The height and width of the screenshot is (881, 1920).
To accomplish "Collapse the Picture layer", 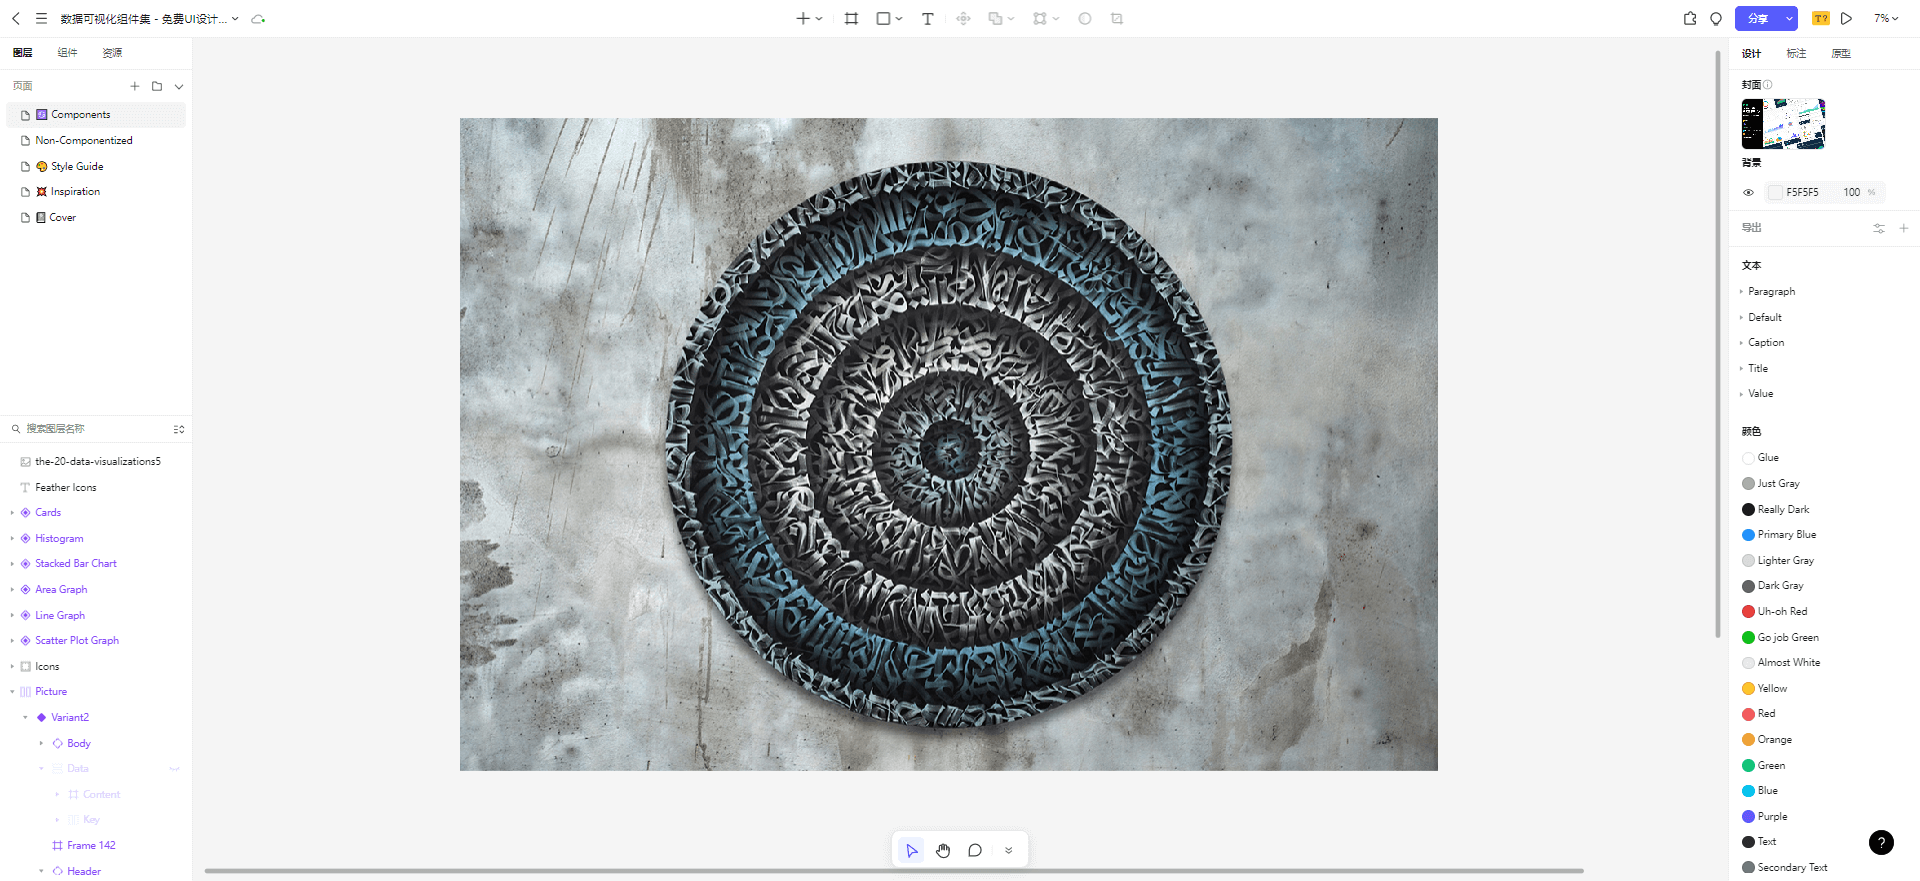I will click(x=13, y=692).
